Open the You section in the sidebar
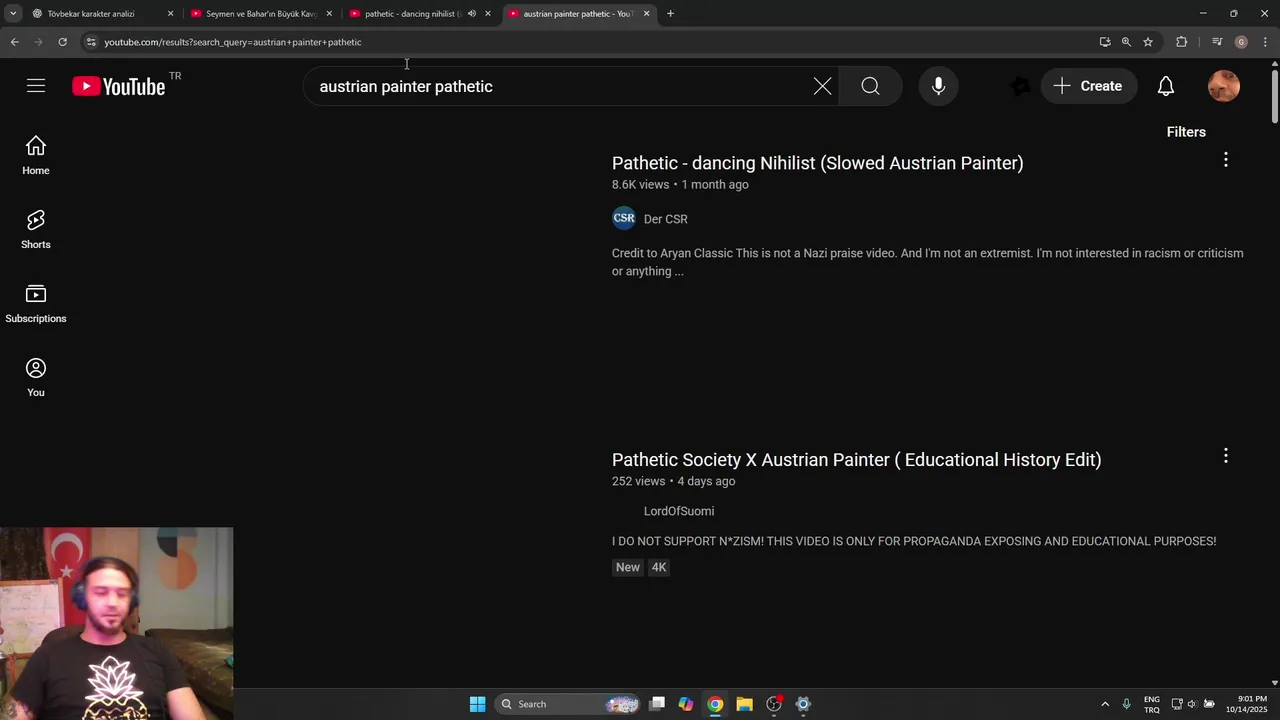The height and width of the screenshot is (720, 1280). click(x=36, y=377)
